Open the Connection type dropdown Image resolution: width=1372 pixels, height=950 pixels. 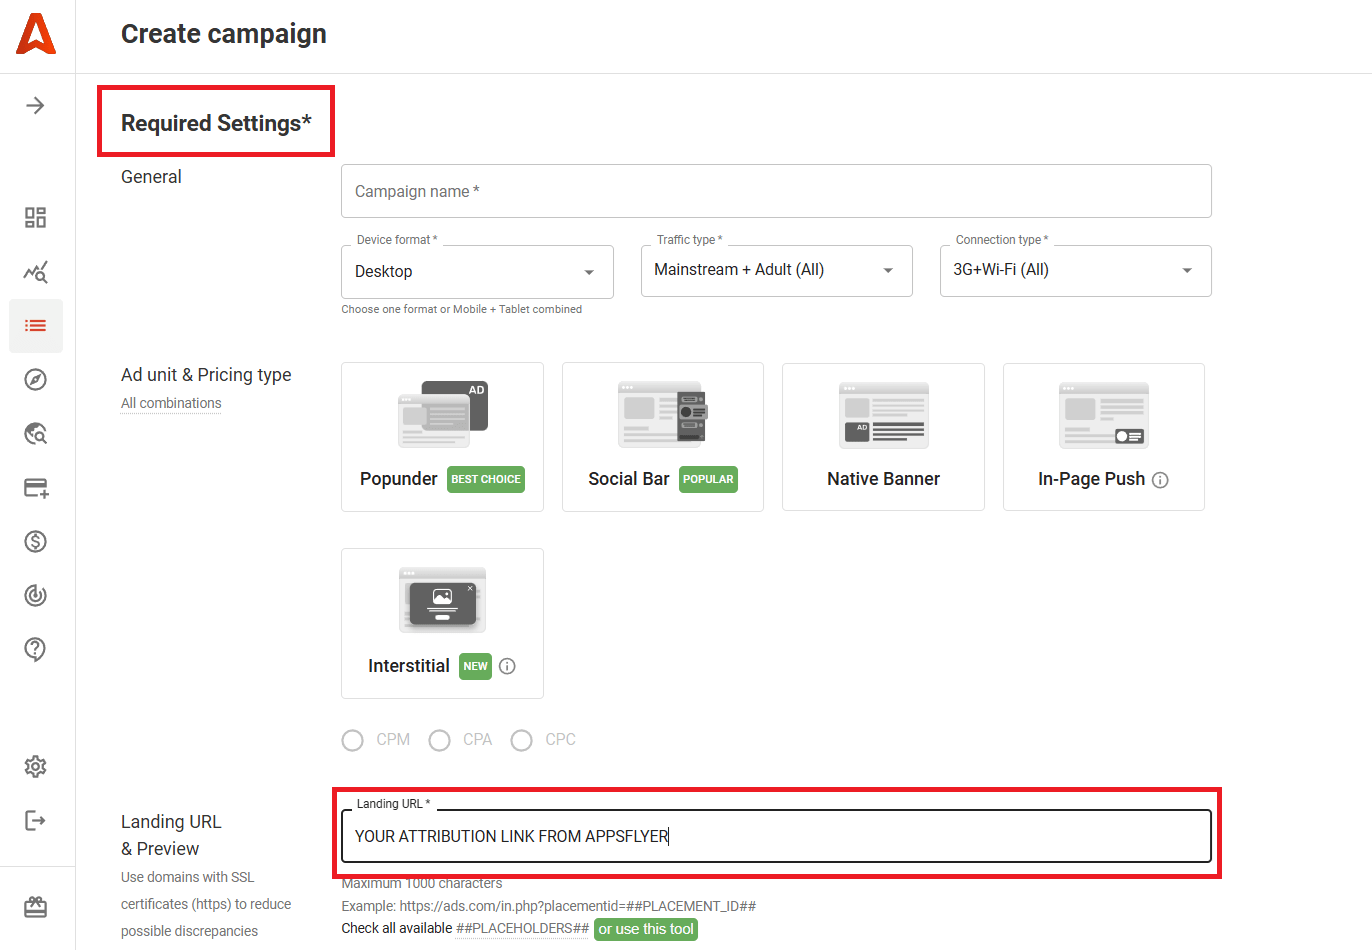(1075, 271)
